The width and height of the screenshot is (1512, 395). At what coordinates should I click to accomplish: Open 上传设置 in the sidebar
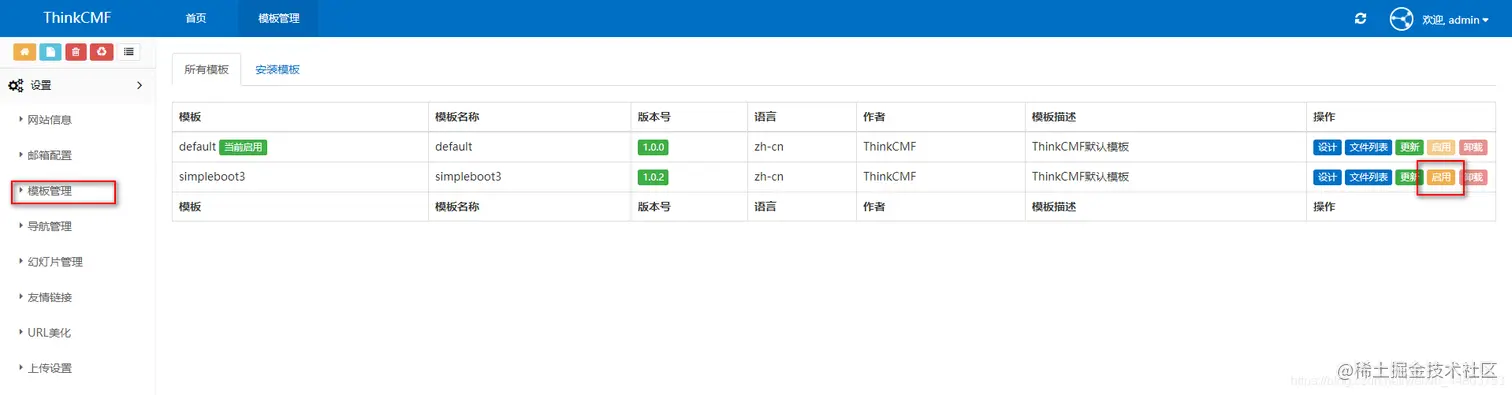tap(49, 368)
